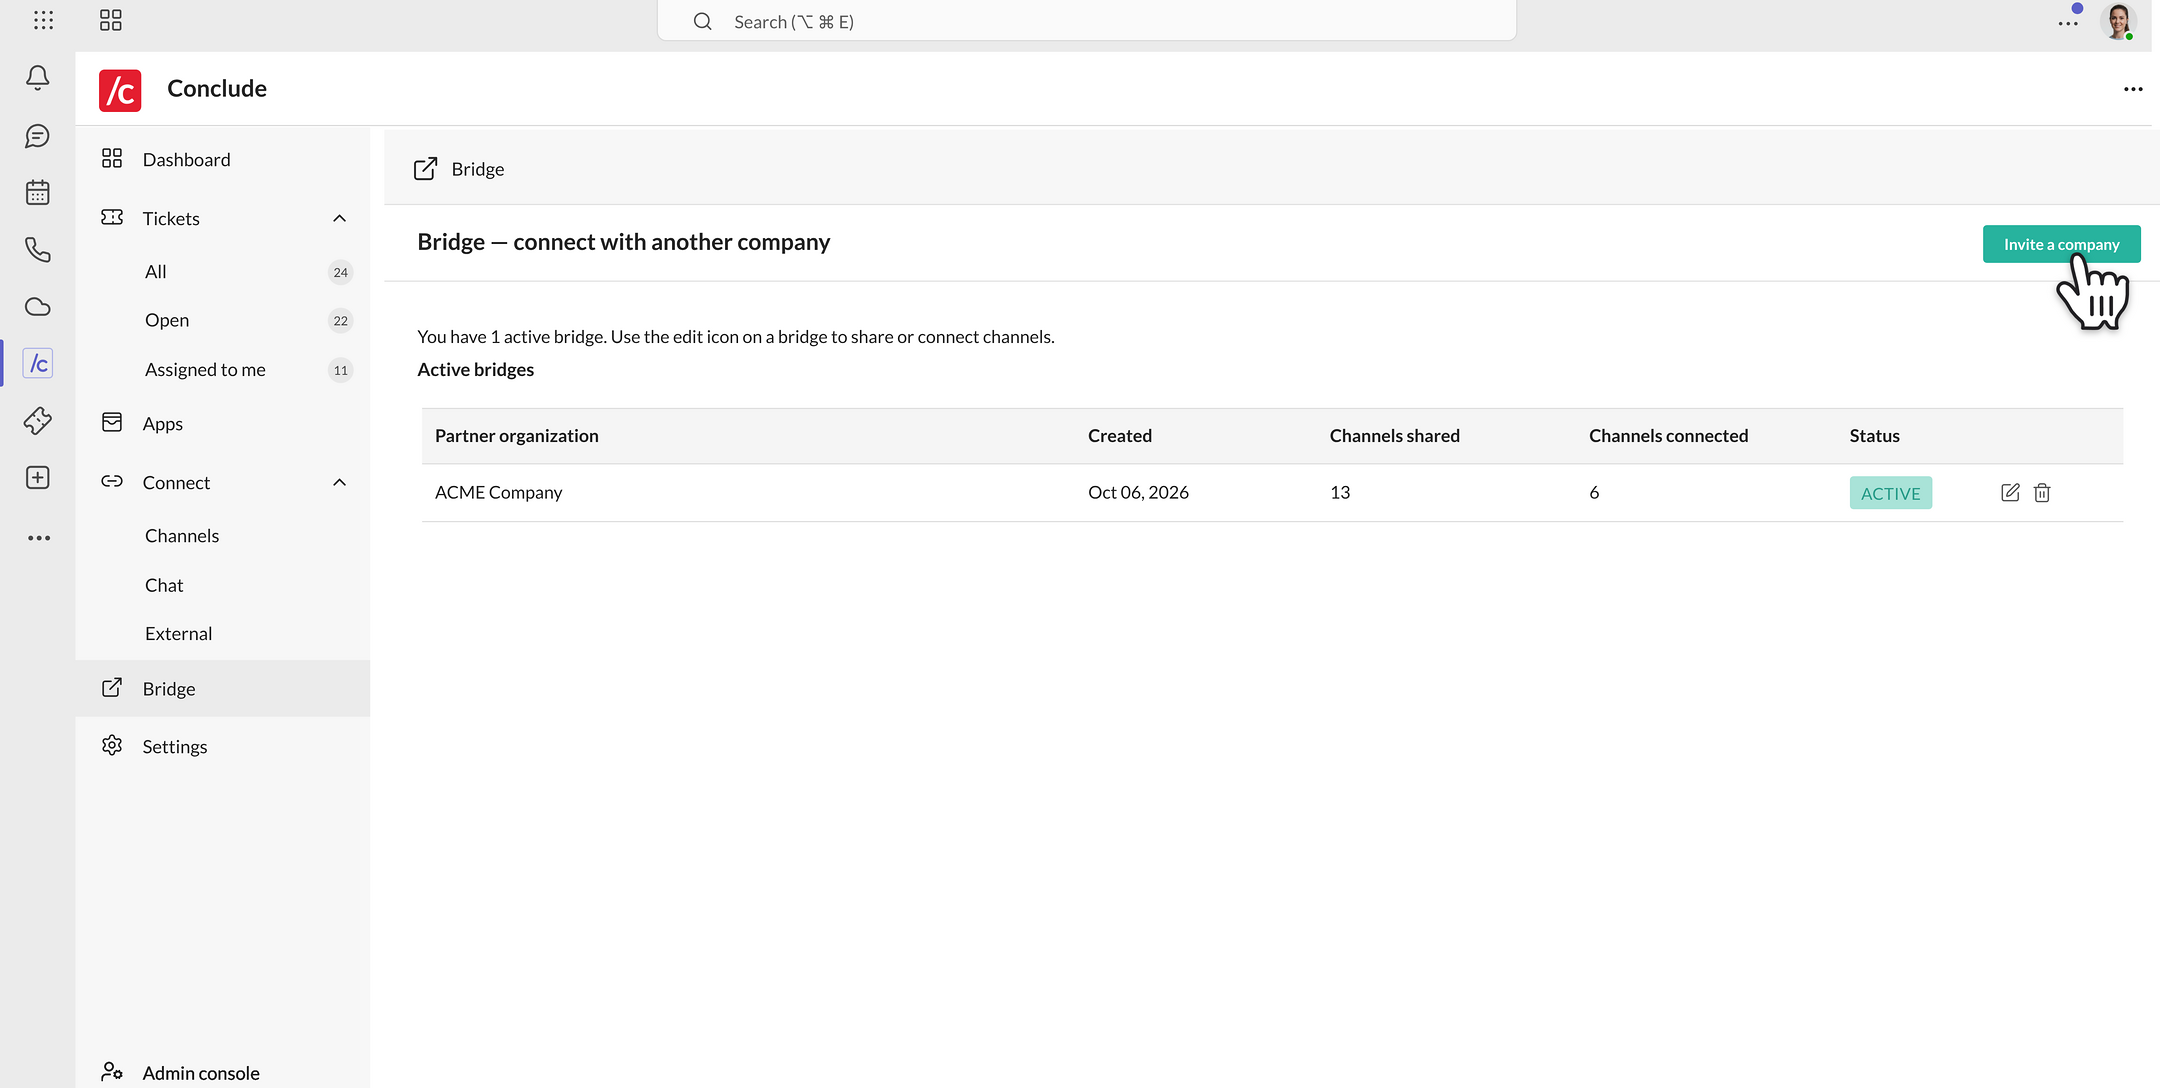This screenshot has width=2160, height=1088.
Task: Open the Calendar icon in rail
Action: 38,192
